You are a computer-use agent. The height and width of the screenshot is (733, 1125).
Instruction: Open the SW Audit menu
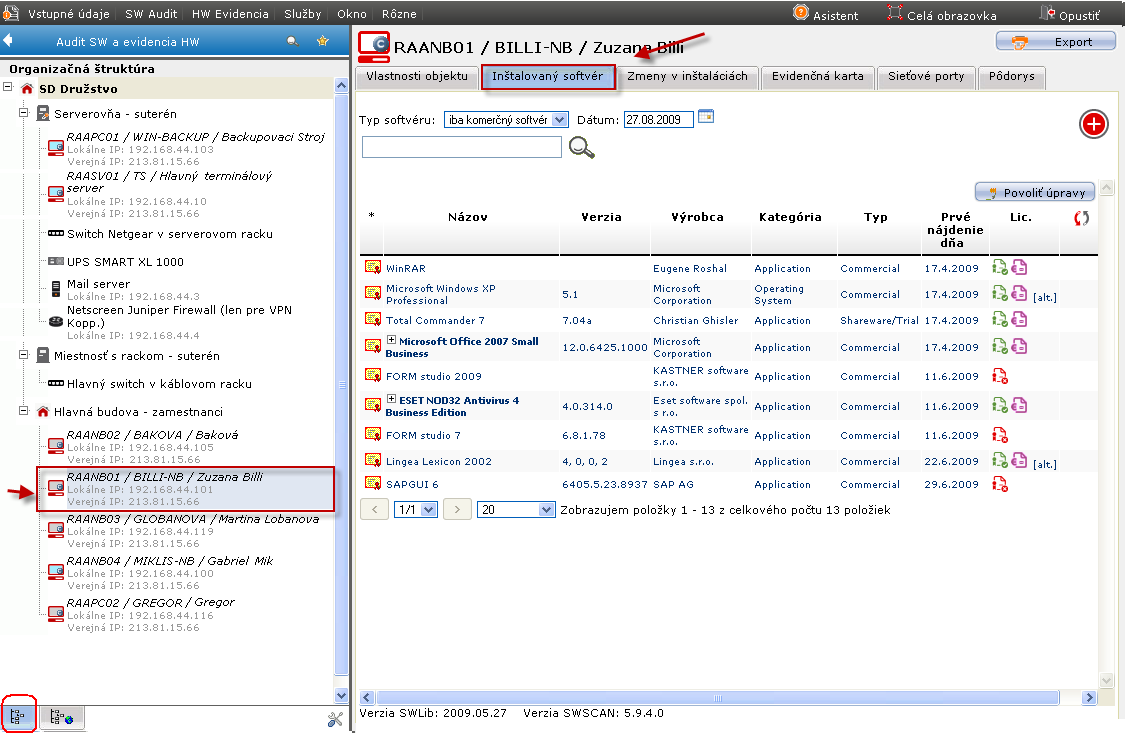[x=151, y=14]
